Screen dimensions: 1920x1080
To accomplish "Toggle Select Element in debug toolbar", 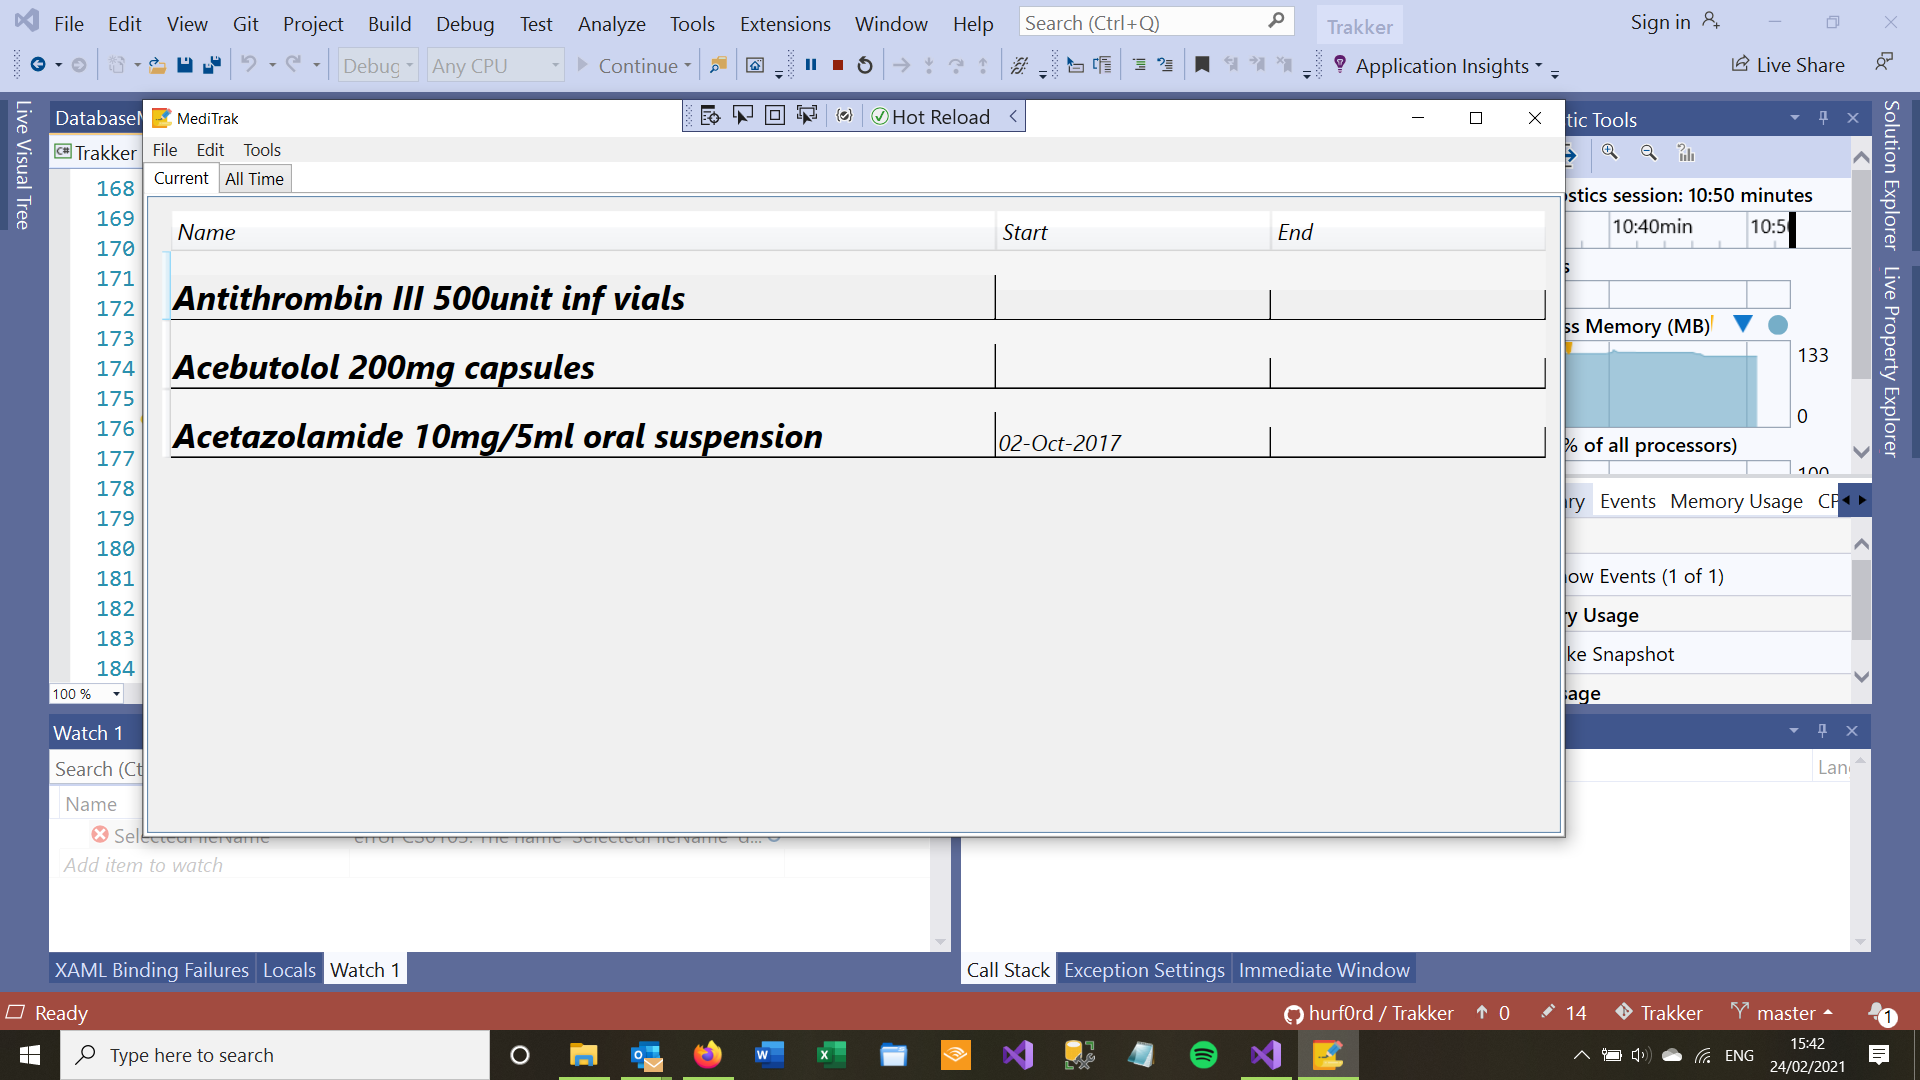I will coord(742,116).
